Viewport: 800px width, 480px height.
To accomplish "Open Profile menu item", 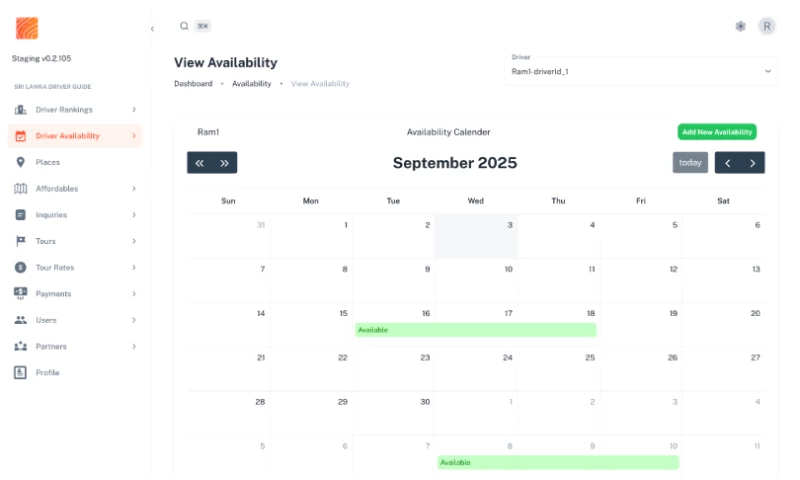I will pyautogui.click(x=75, y=372).
